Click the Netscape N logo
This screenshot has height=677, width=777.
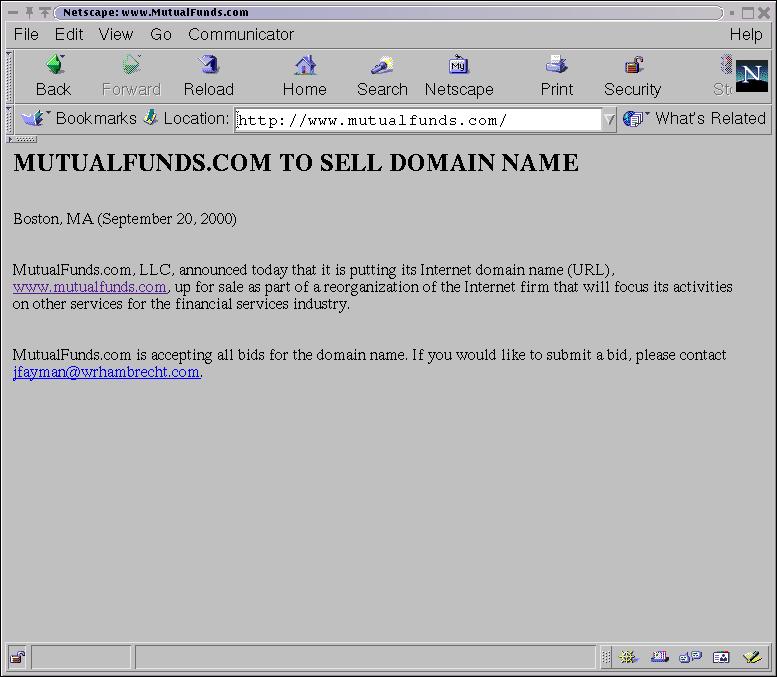752,76
